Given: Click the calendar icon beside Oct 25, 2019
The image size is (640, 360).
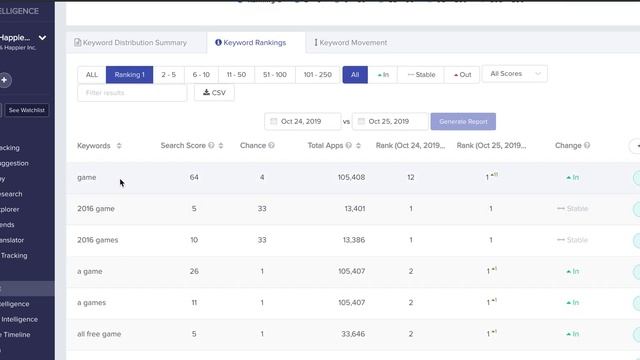Looking at the screenshot, I should (361, 121).
